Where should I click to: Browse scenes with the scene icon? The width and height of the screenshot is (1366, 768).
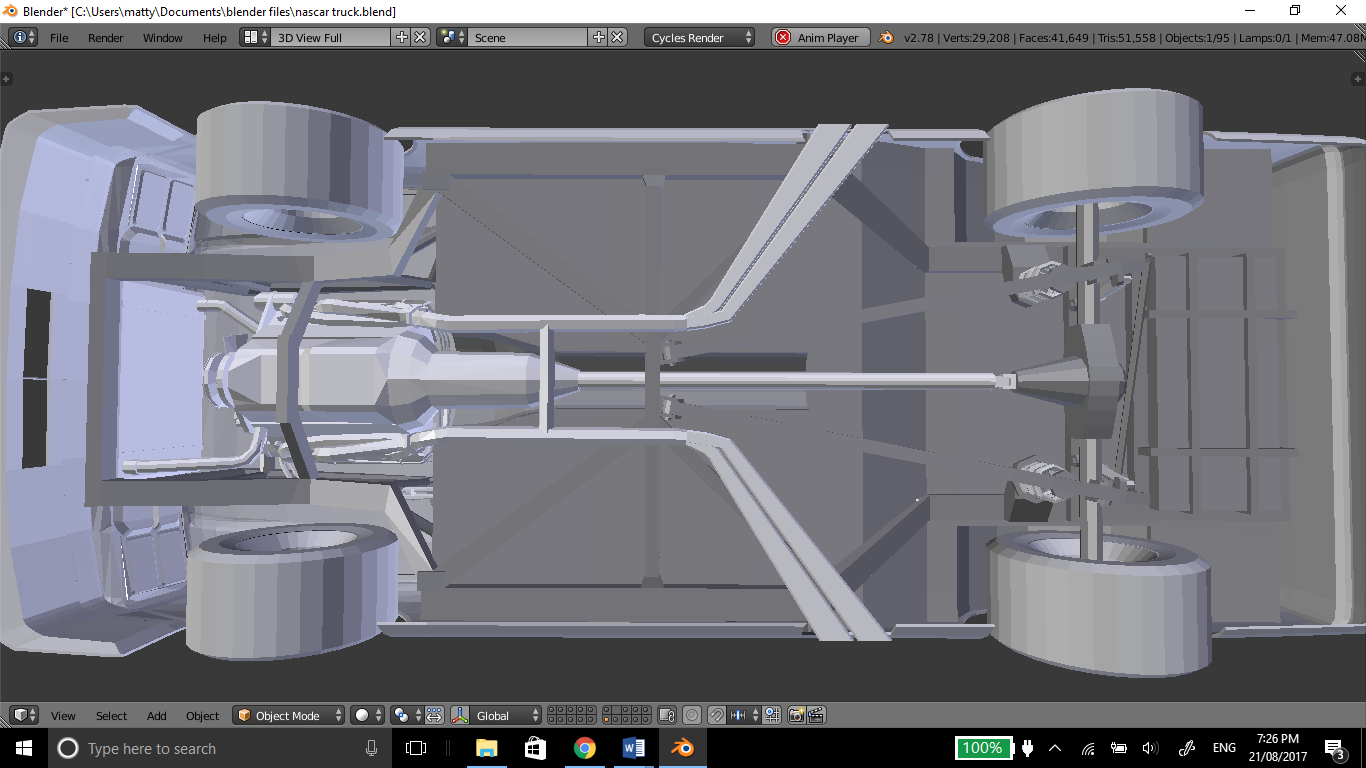click(452, 37)
